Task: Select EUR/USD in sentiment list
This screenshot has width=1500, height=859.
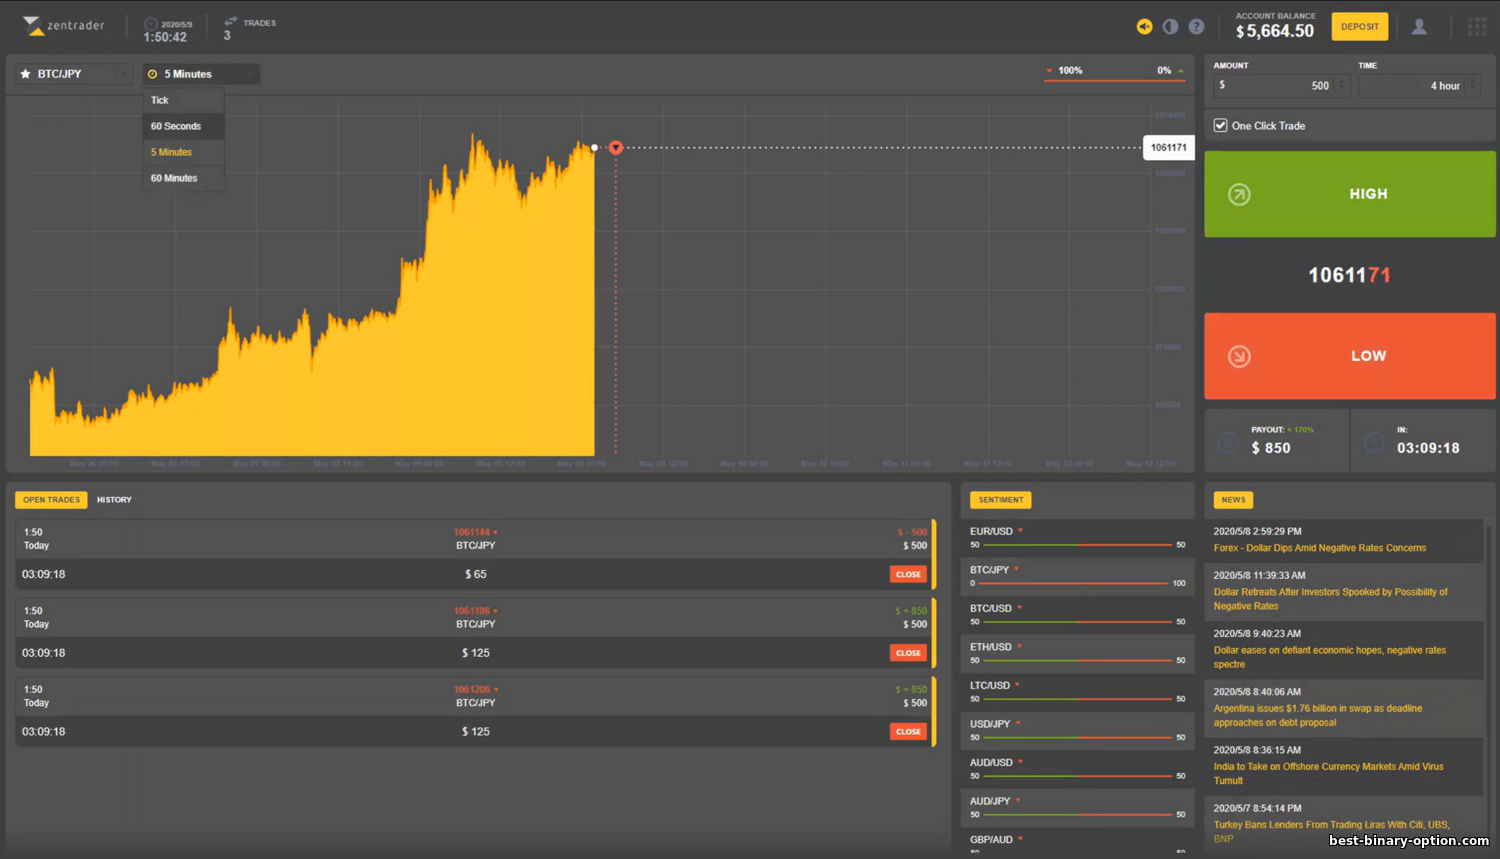Action: pyautogui.click(x=991, y=531)
